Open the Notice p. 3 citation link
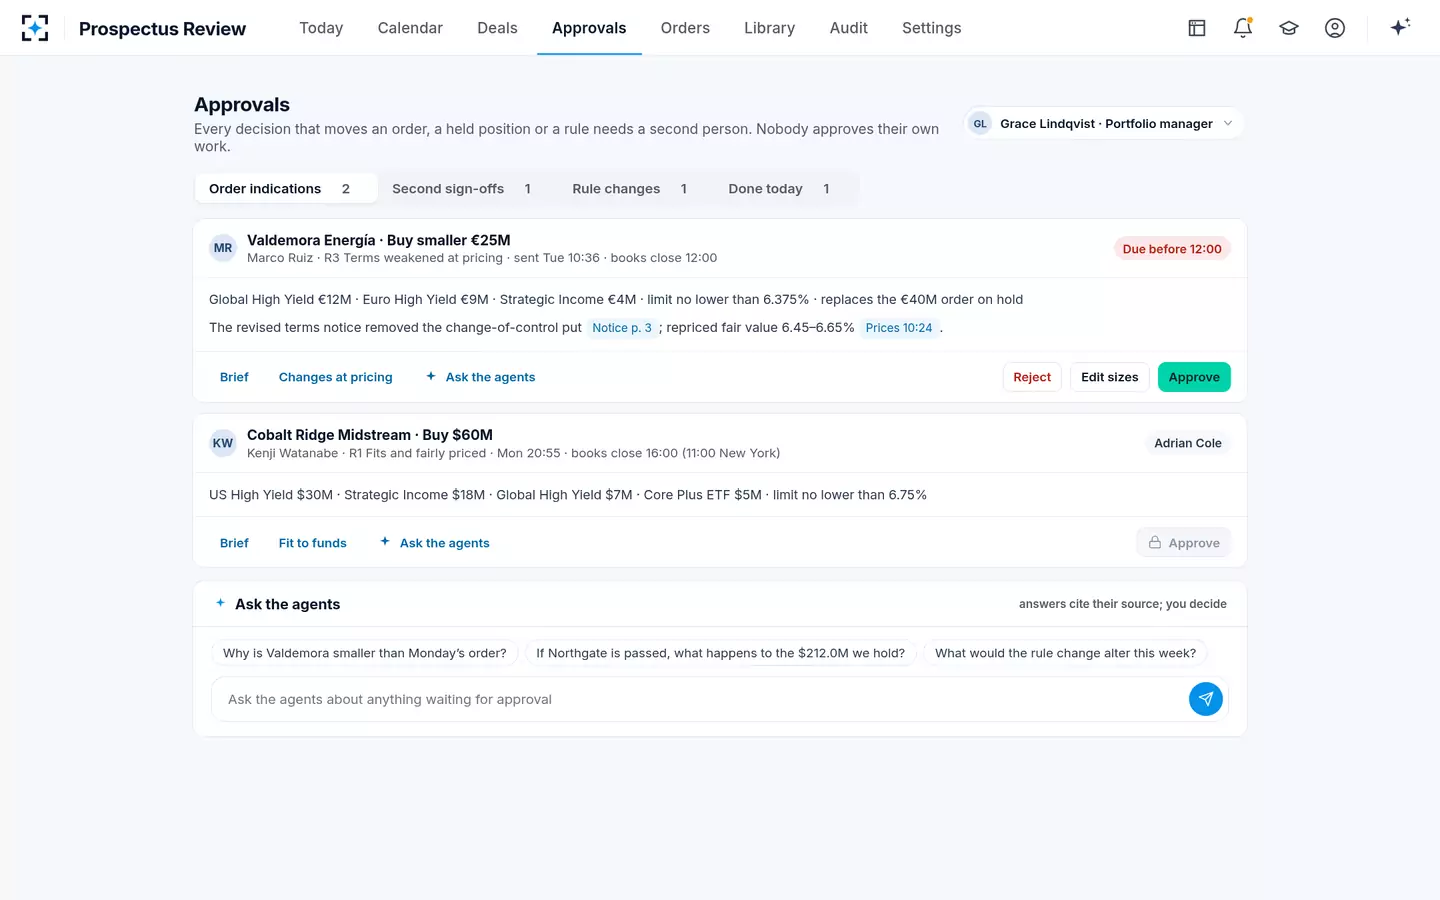The image size is (1440, 900). pyautogui.click(x=622, y=328)
